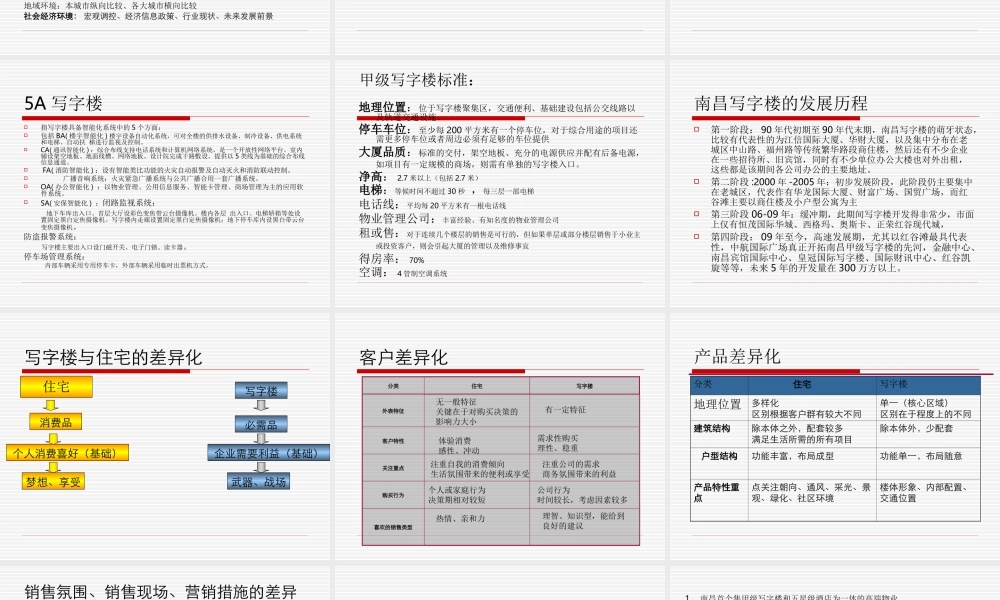Viewport: 1000px width, 600px height.
Task: Click the yellow 住宅 box in the flowchart
Action: (56, 386)
